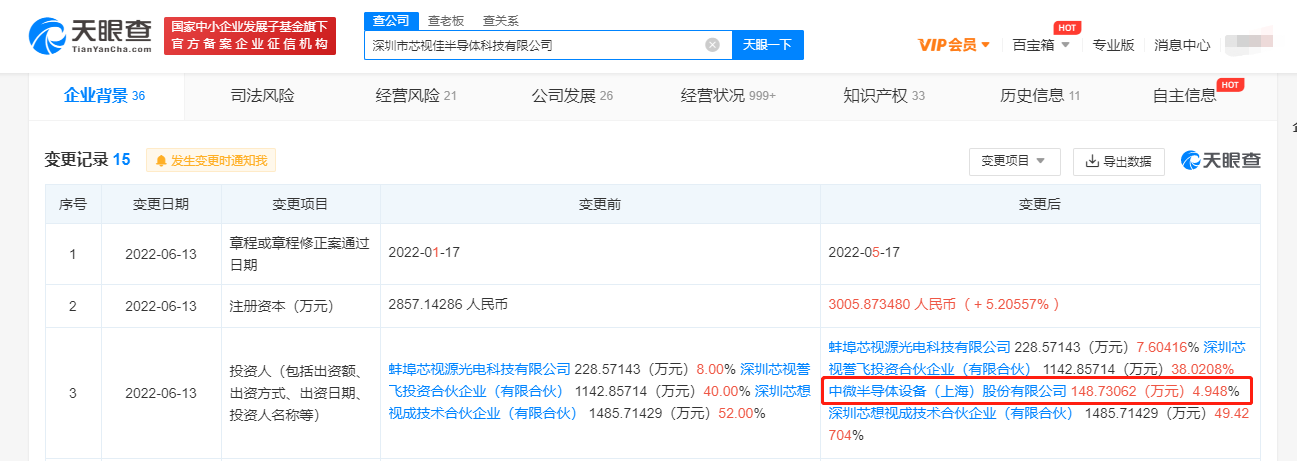Select the 经营风险 21 tab
Screen dimensions: 1297x461
(417, 96)
